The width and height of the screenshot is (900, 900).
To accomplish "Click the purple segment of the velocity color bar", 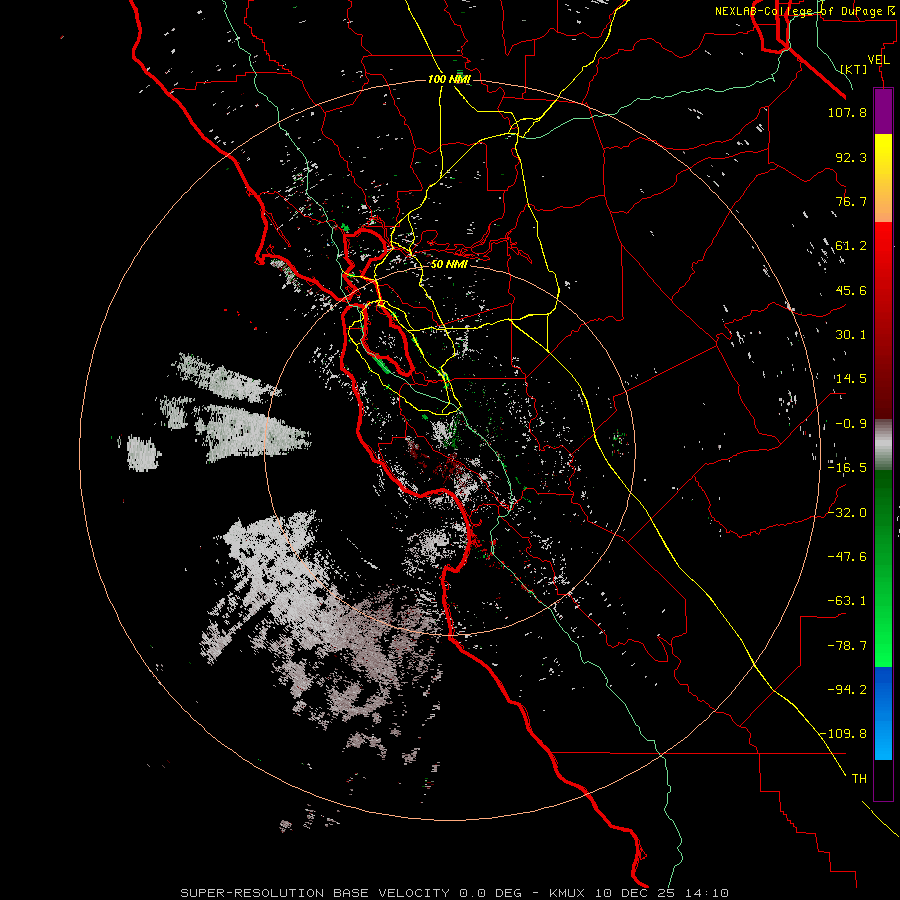I will pyautogui.click(x=883, y=111).
